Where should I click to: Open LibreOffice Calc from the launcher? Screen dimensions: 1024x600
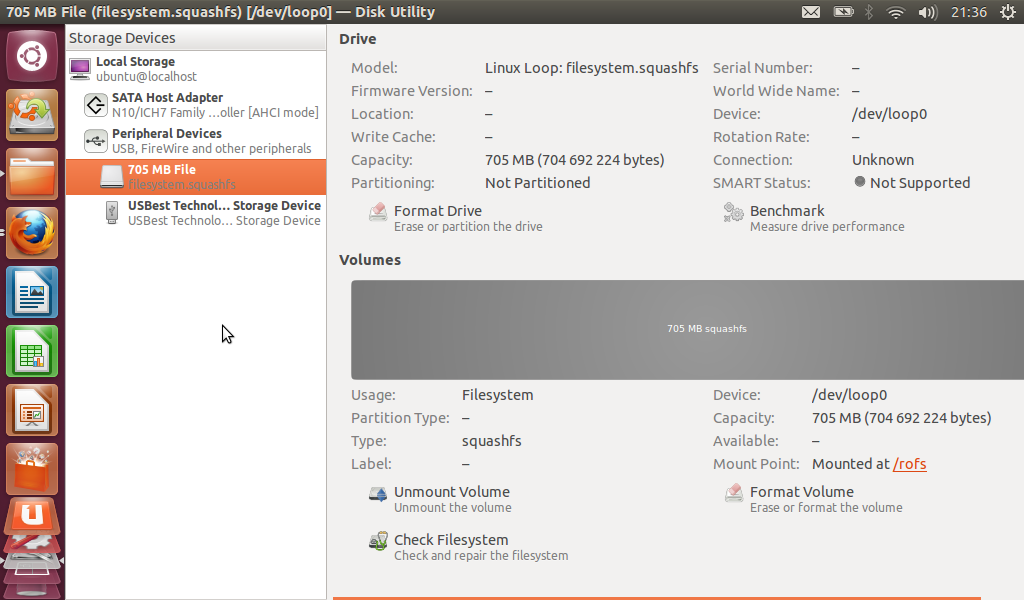32,351
